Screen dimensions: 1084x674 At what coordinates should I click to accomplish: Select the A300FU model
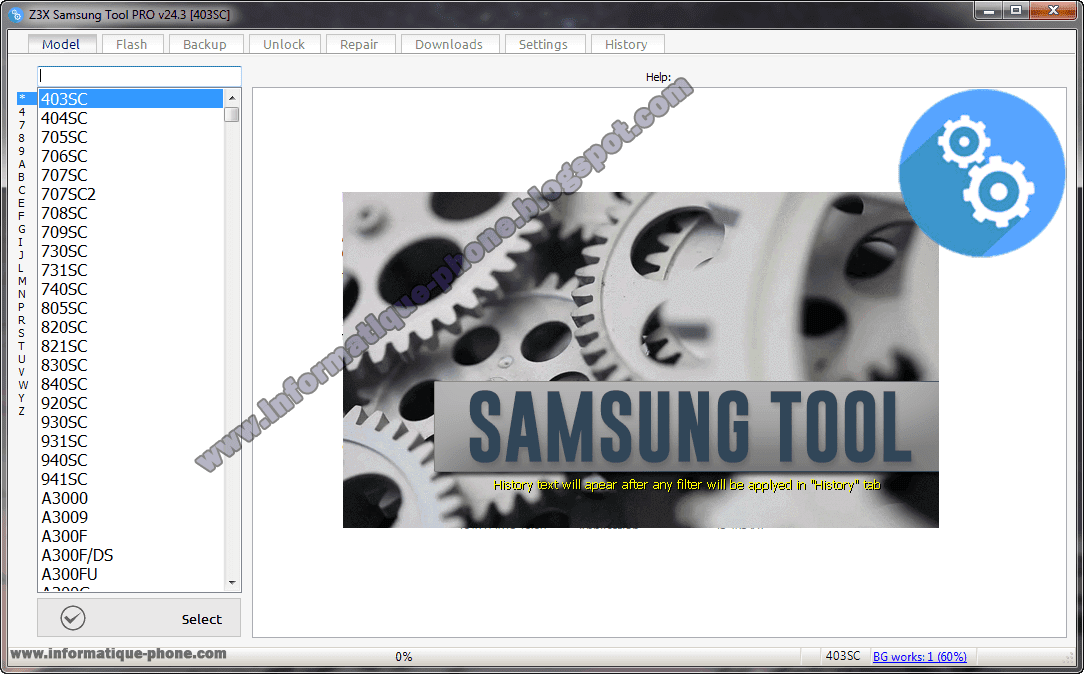(x=131, y=574)
